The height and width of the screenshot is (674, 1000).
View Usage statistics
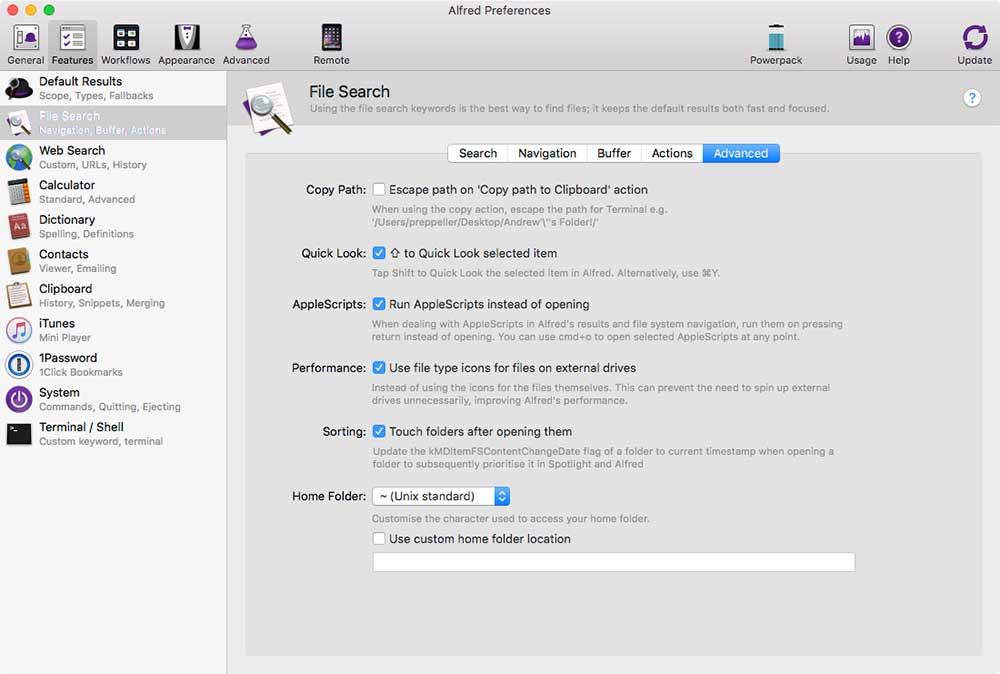pyautogui.click(x=861, y=38)
